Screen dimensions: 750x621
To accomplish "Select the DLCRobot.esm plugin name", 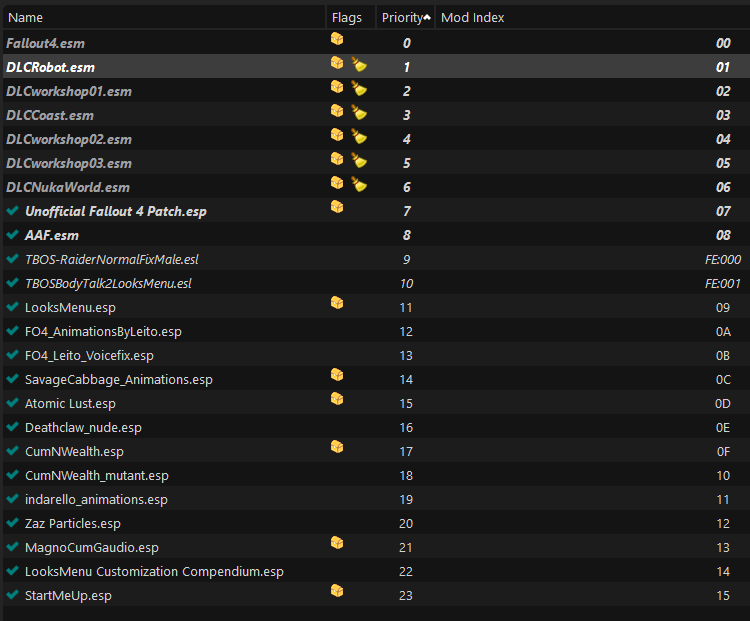I will [x=50, y=67].
